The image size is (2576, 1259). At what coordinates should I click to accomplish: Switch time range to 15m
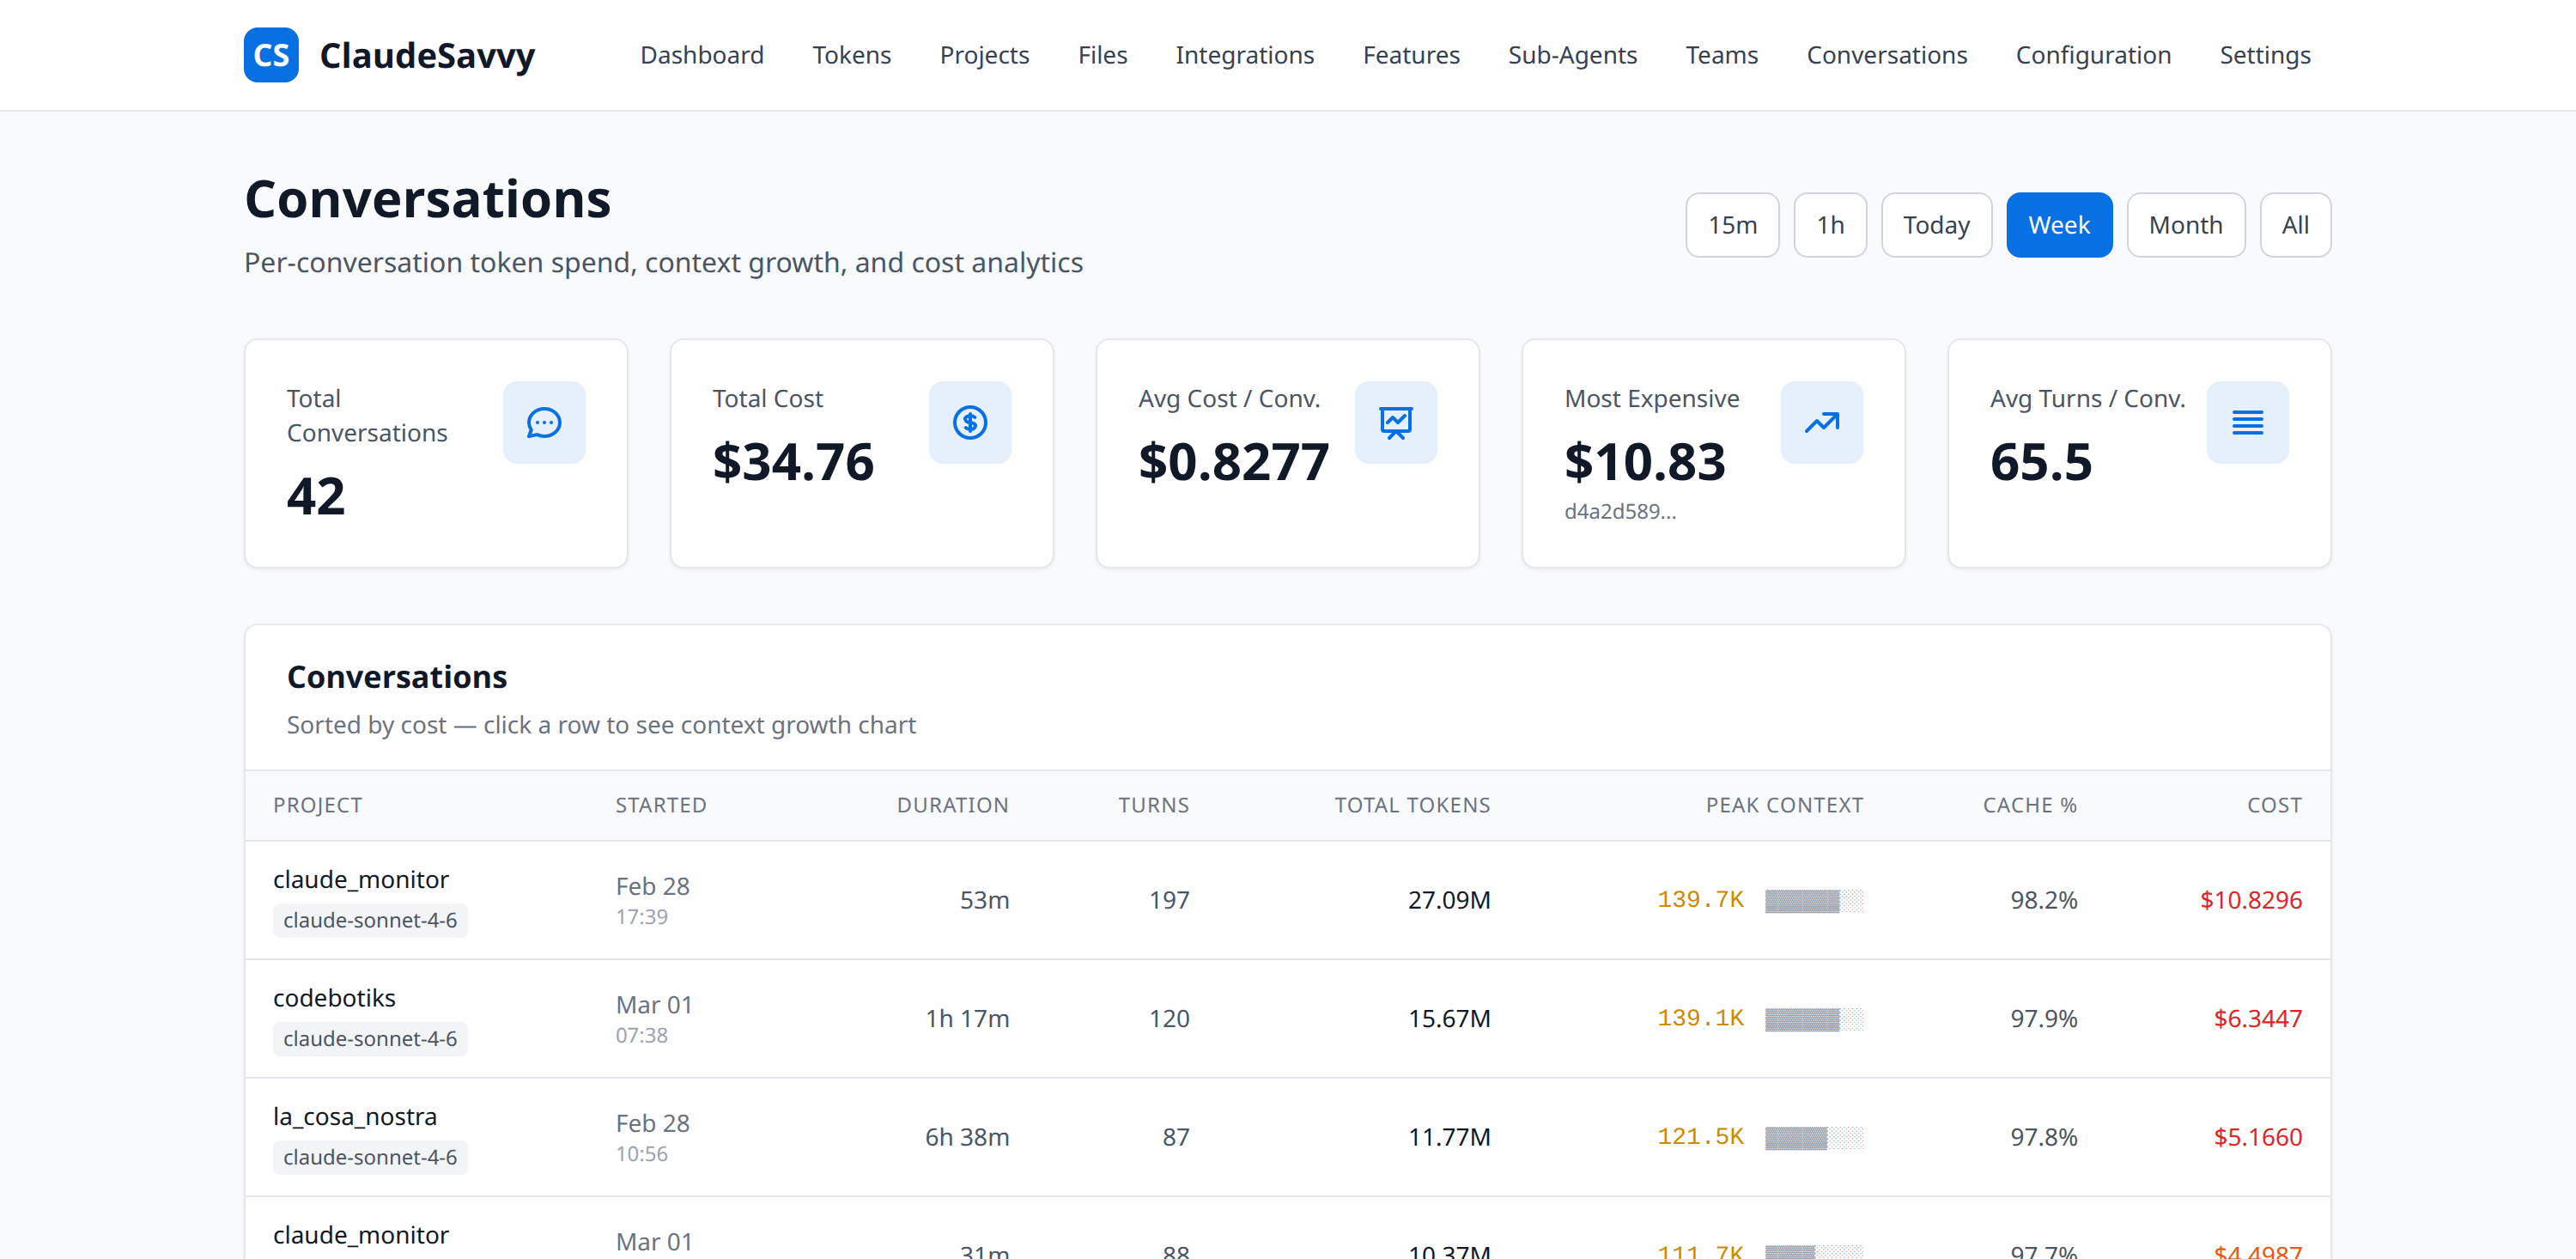point(1732,224)
